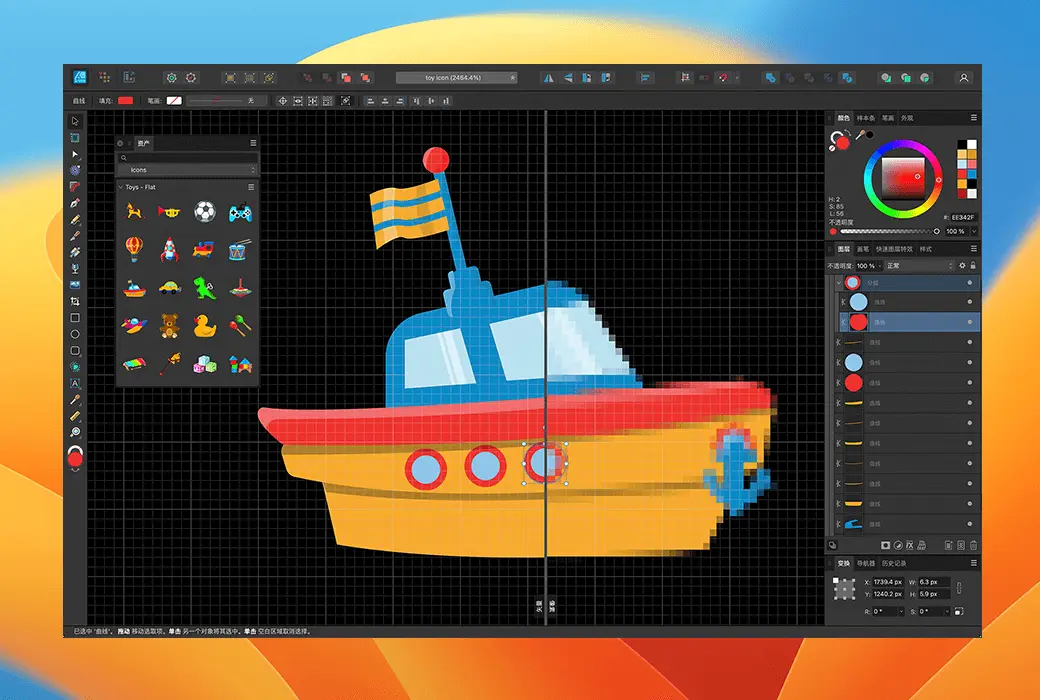Open the Alignment options icon

645,78
